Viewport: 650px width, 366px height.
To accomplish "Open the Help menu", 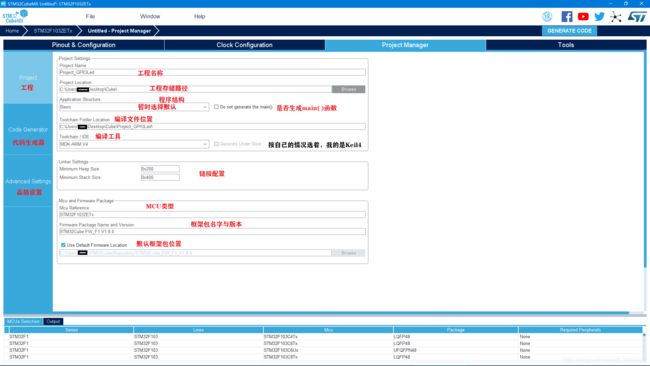I will pyautogui.click(x=199, y=17).
